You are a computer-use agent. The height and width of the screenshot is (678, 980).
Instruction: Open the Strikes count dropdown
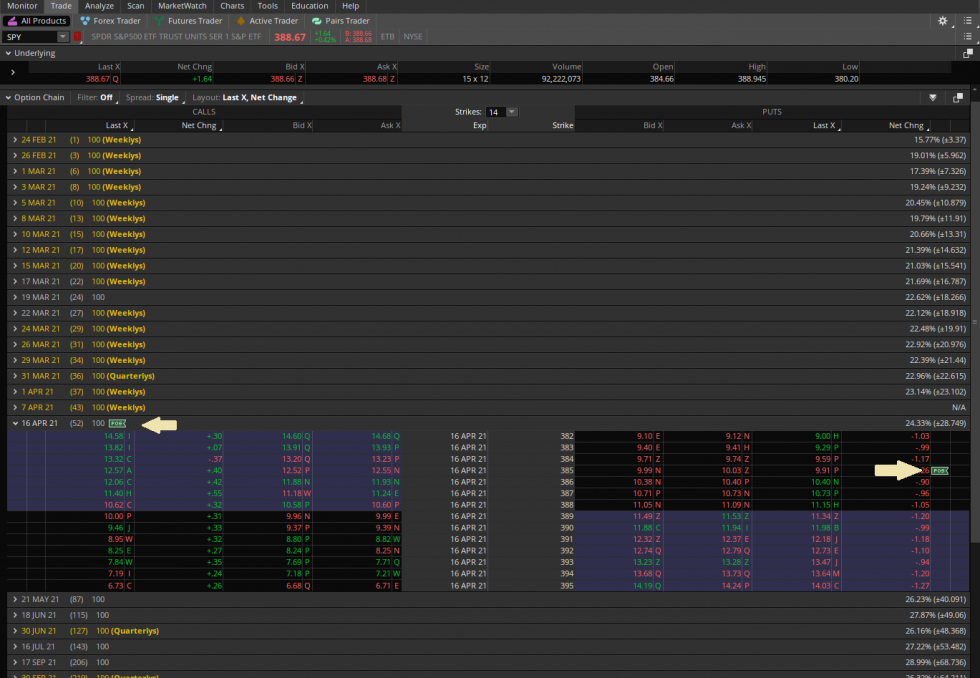[510, 111]
